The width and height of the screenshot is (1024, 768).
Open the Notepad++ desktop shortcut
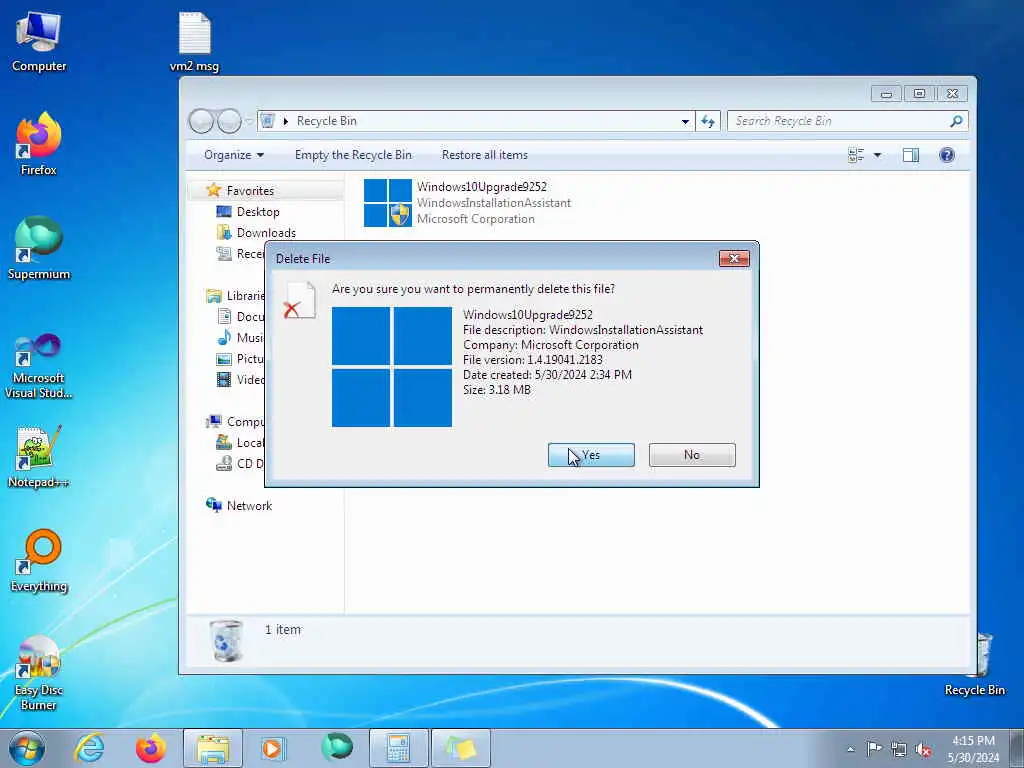pyautogui.click(x=39, y=456)
